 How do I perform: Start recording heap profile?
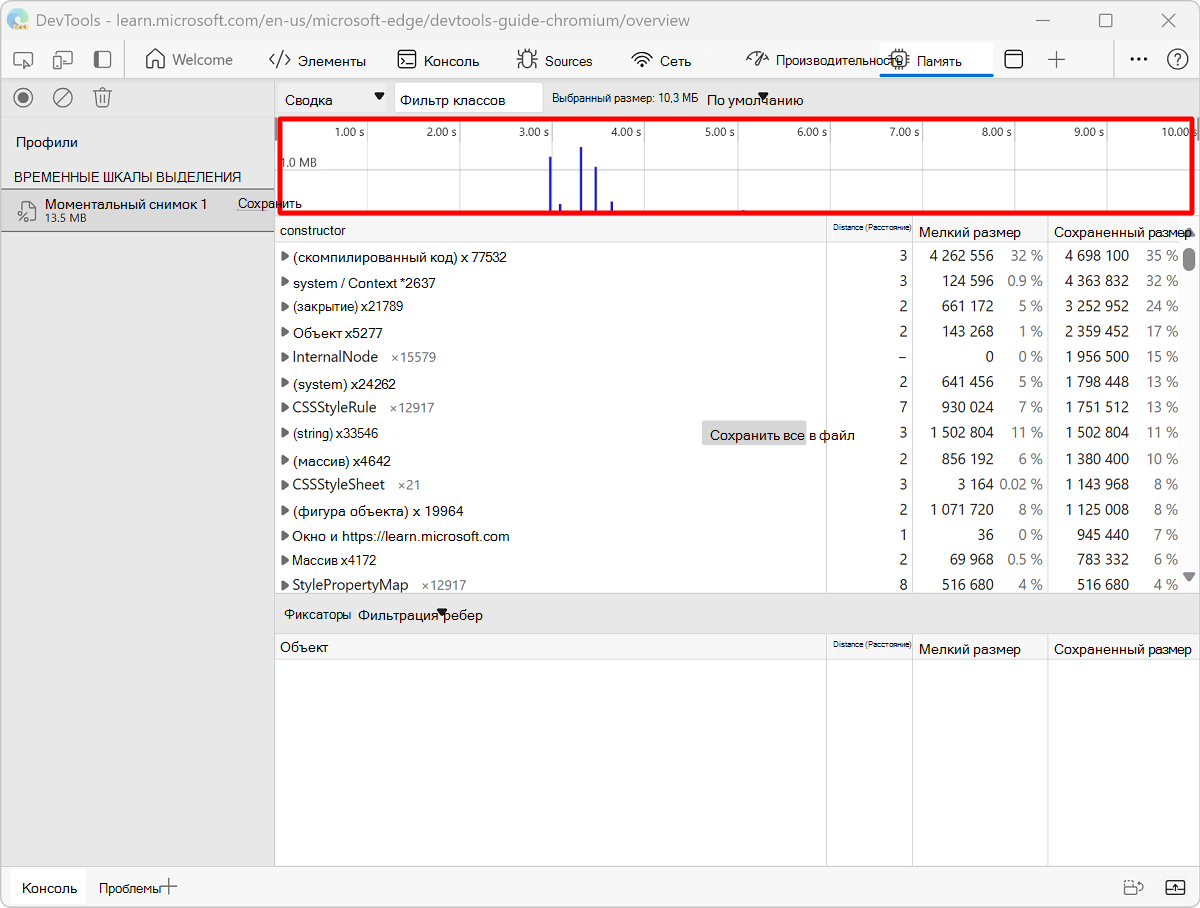(24, 97)
